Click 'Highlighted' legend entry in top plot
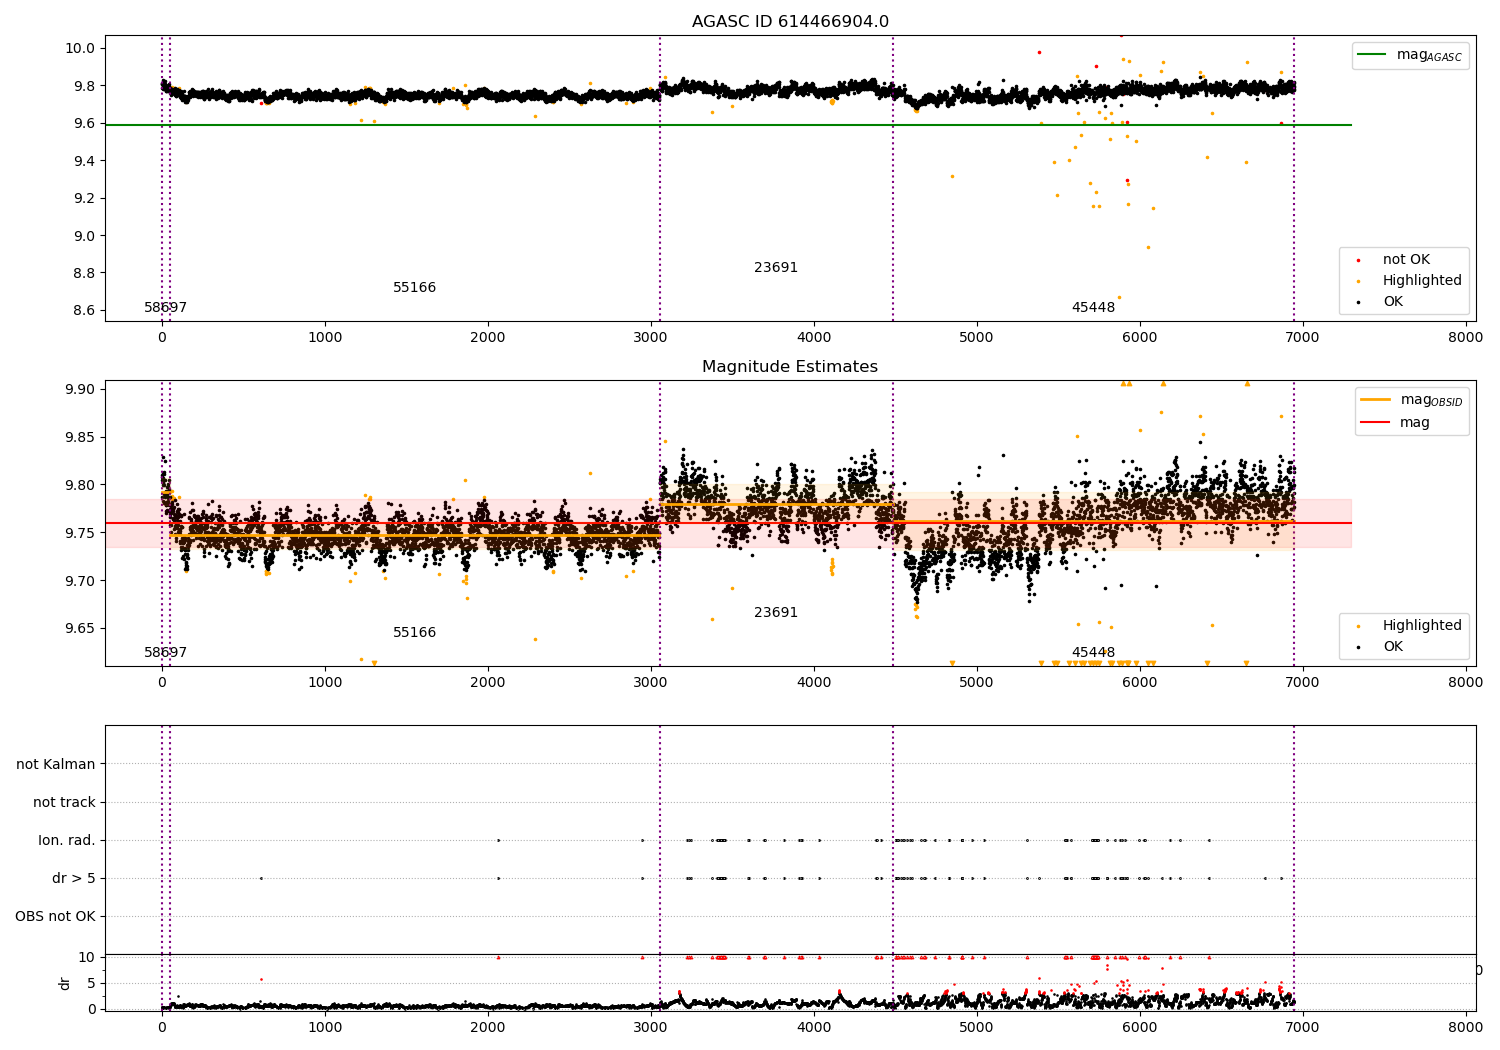The height and width of the screenshot is (1050, 1500). click(x=1409, y=281)
